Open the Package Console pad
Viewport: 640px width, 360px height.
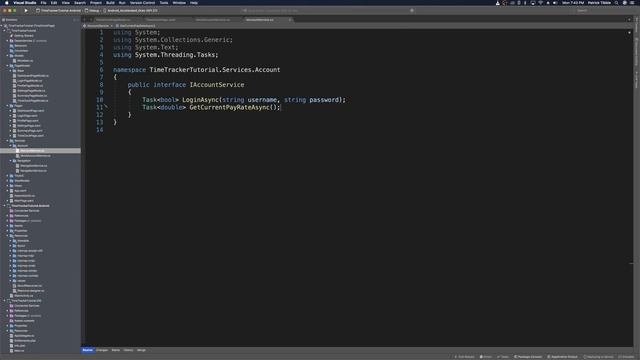coord(528,357)
